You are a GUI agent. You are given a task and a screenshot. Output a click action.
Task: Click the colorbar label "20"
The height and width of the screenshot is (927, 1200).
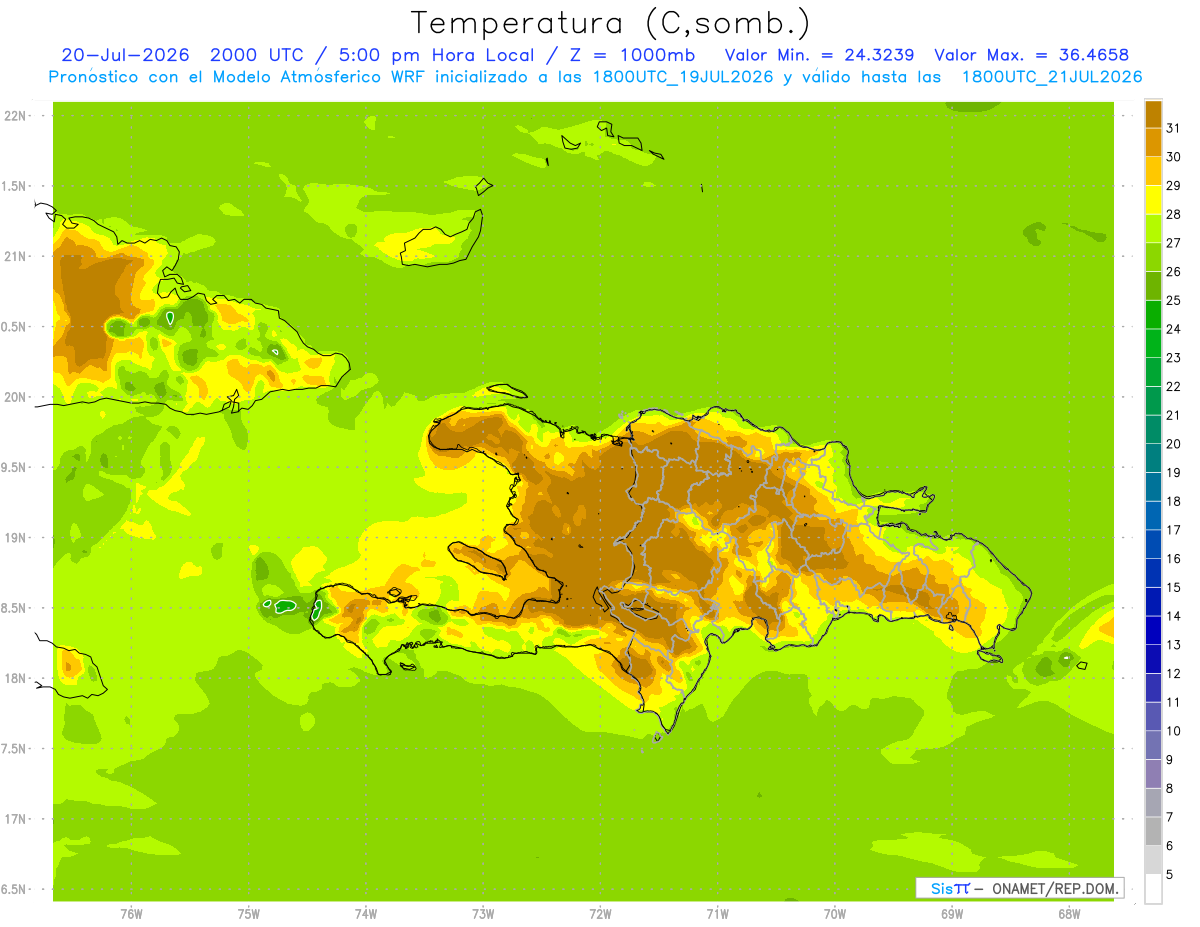1174,444
